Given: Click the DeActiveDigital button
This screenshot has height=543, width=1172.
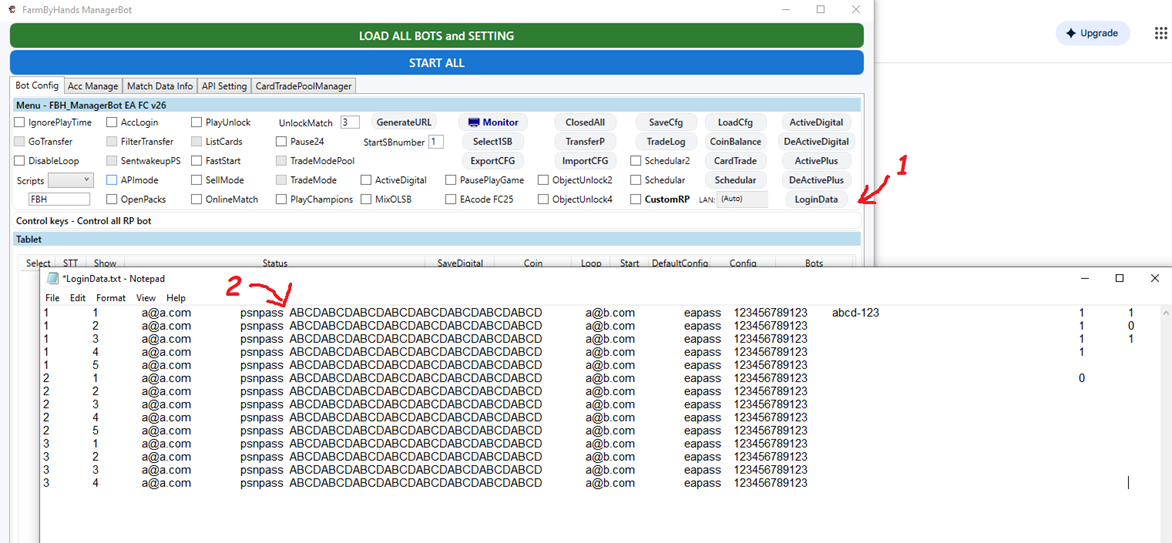Looking at the screenshot, I should pos(816,141).
